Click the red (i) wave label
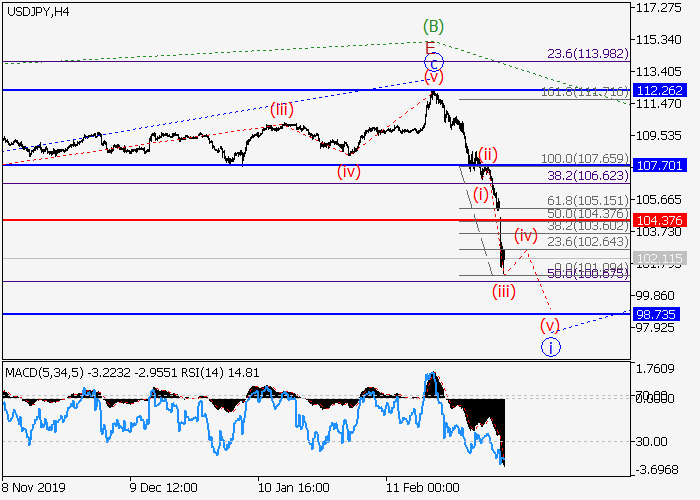Image resolution: width=700 pixels, height=500 pixels. [482, 193]
